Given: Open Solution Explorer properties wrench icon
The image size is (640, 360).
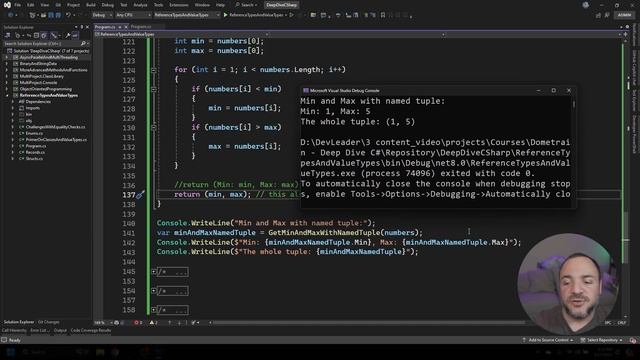Looking at the screenshot, I should [x=67, y=36].
